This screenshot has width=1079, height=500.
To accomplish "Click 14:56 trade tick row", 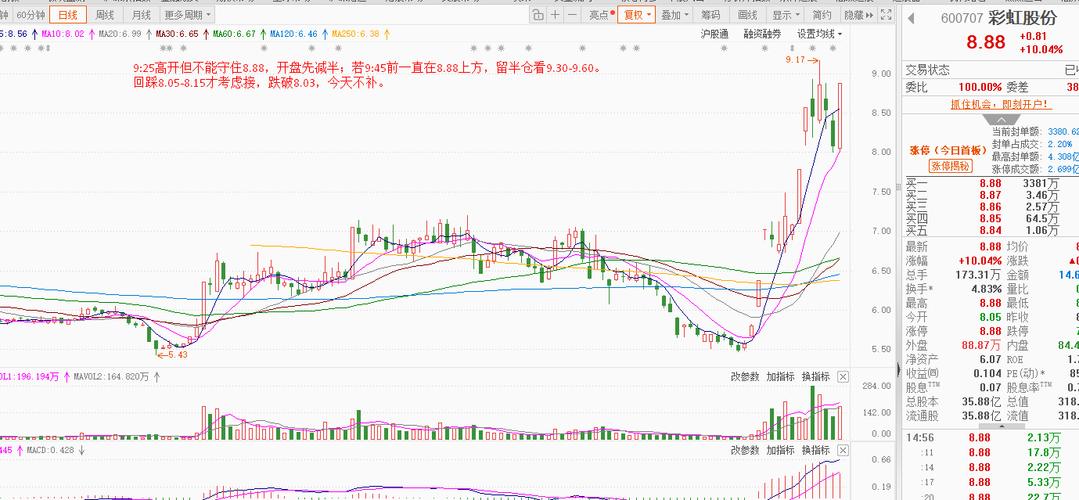I will (990, 437).
